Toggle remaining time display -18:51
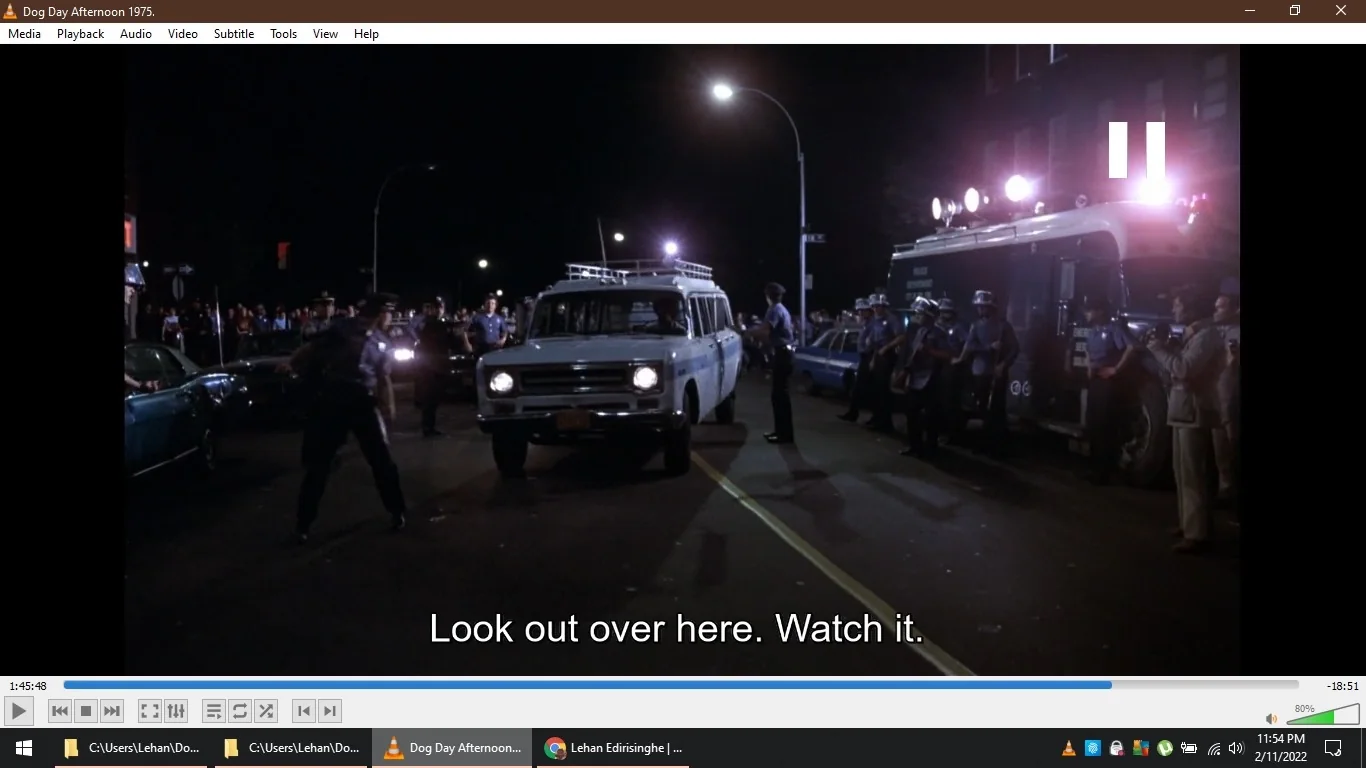The image size is (1366, 768). pos(1342,686)
